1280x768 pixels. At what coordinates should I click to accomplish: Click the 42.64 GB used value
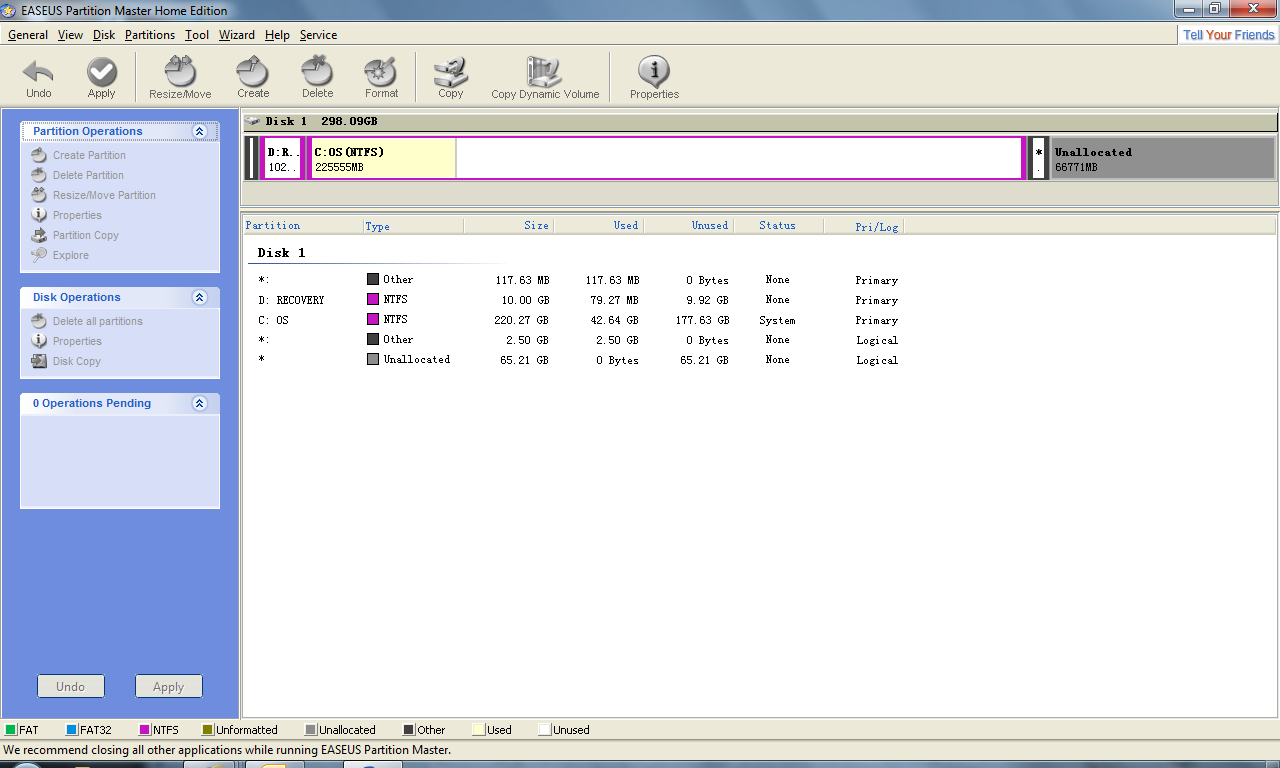(x=616, y=320)
